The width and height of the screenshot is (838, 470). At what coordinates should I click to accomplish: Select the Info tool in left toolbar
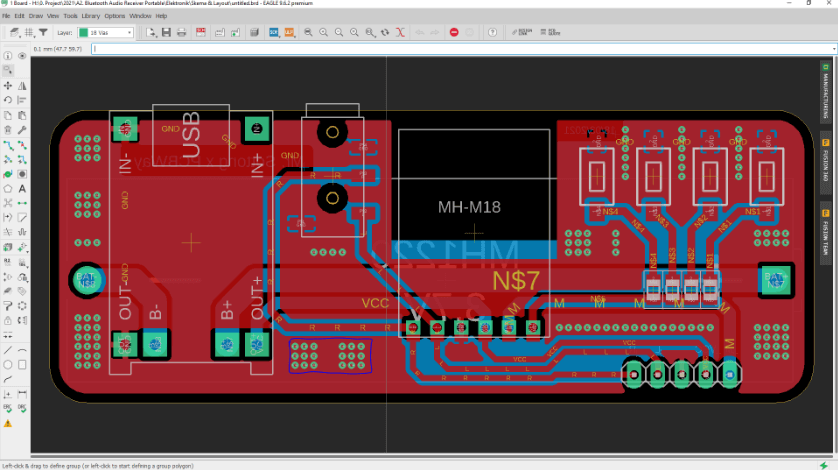pyautogui.click(x=8, y=57)
